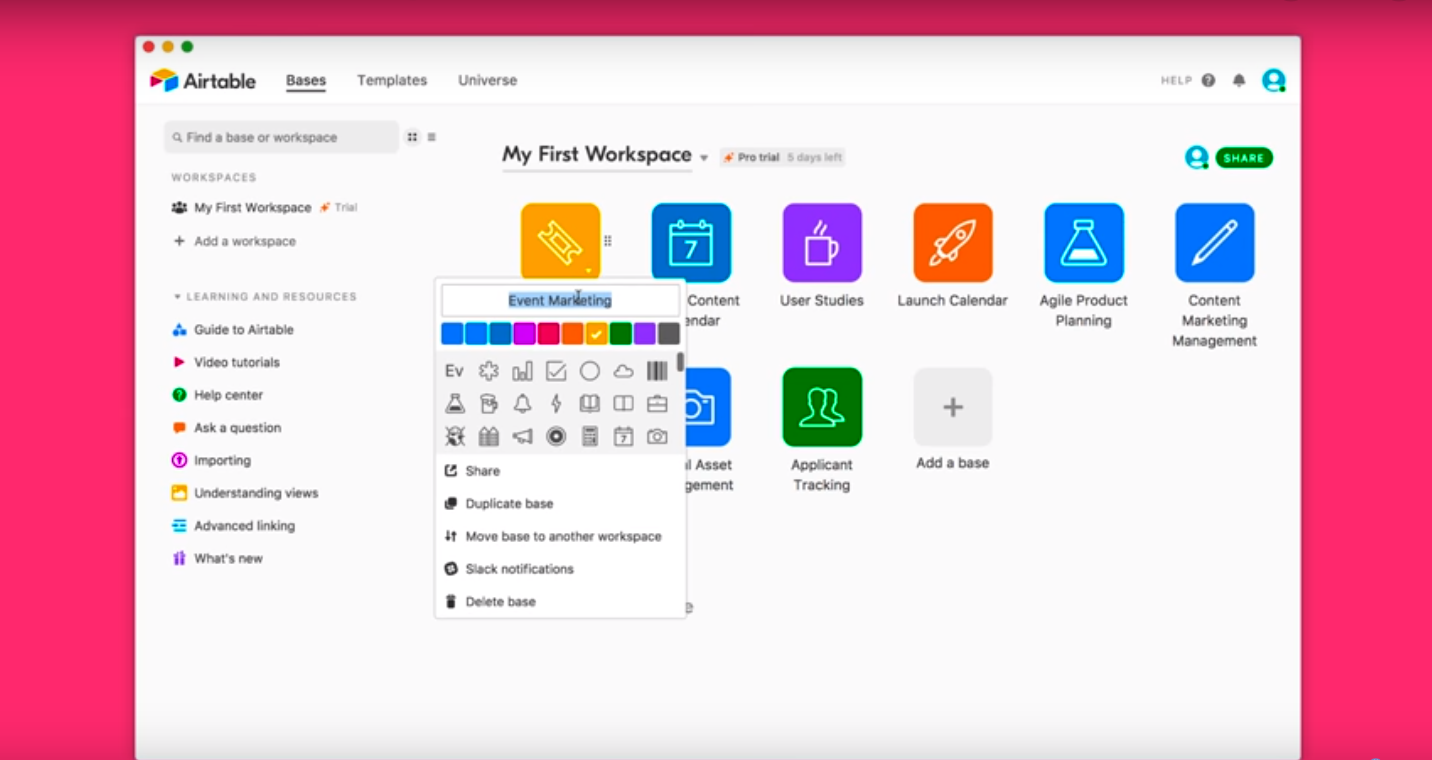Close the Event Marketing base options arrow
The height and width of the screenshot is (760, 1432).
click(x=588, y=270)
